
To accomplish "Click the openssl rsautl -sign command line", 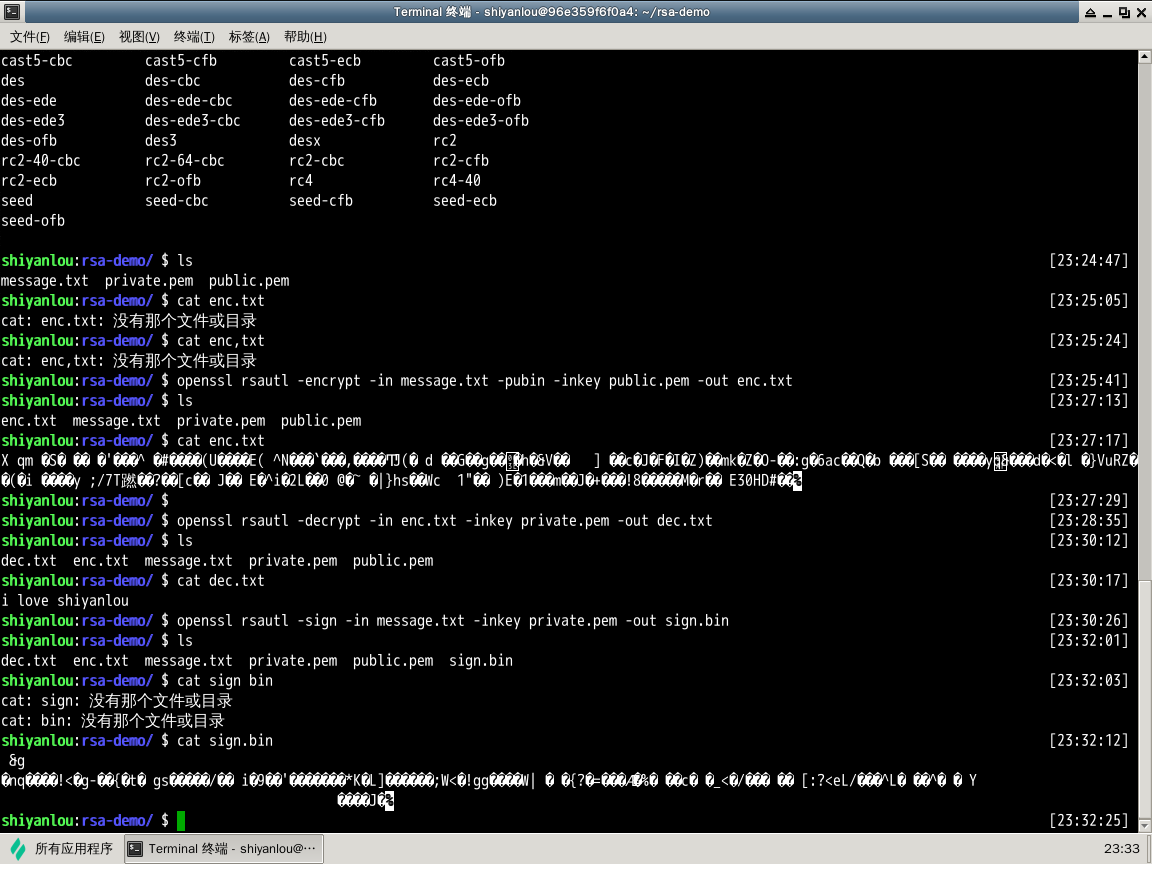I will click(453, 621).
